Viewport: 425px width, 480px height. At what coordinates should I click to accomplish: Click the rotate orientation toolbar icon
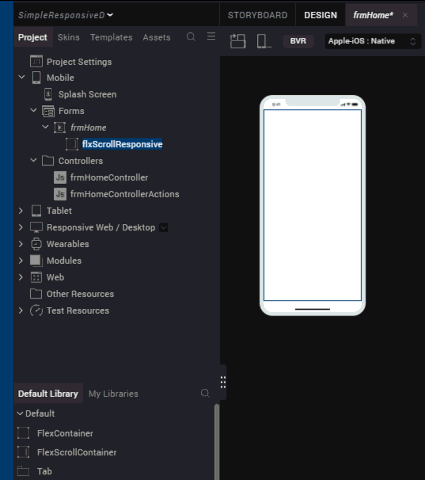click(x=238, y=41)
